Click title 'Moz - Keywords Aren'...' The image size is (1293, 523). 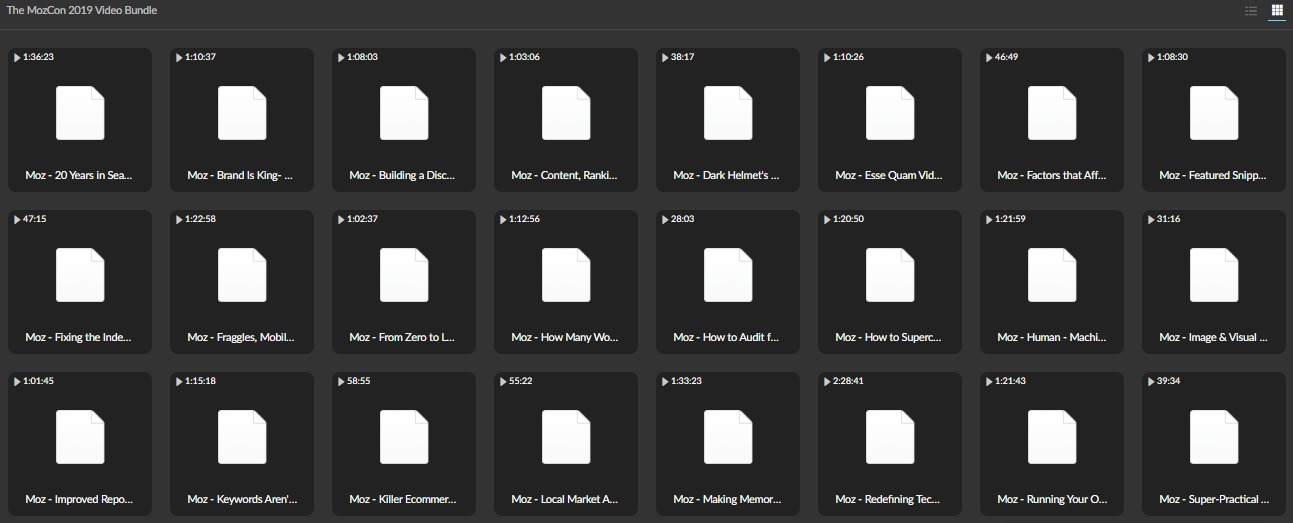242,499
